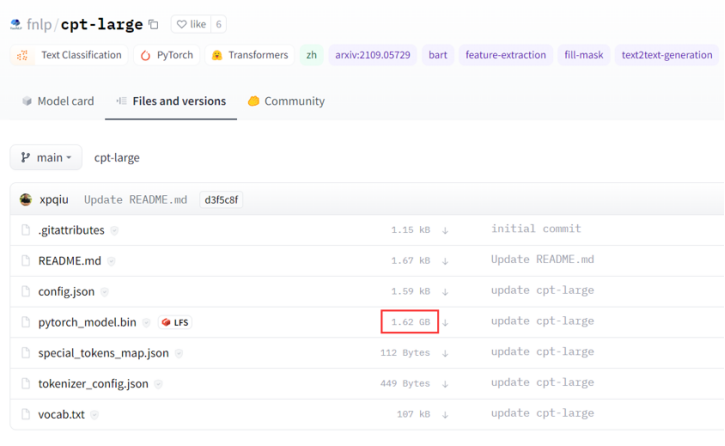Open commit hash d3f5c8f

click(221, 200)
